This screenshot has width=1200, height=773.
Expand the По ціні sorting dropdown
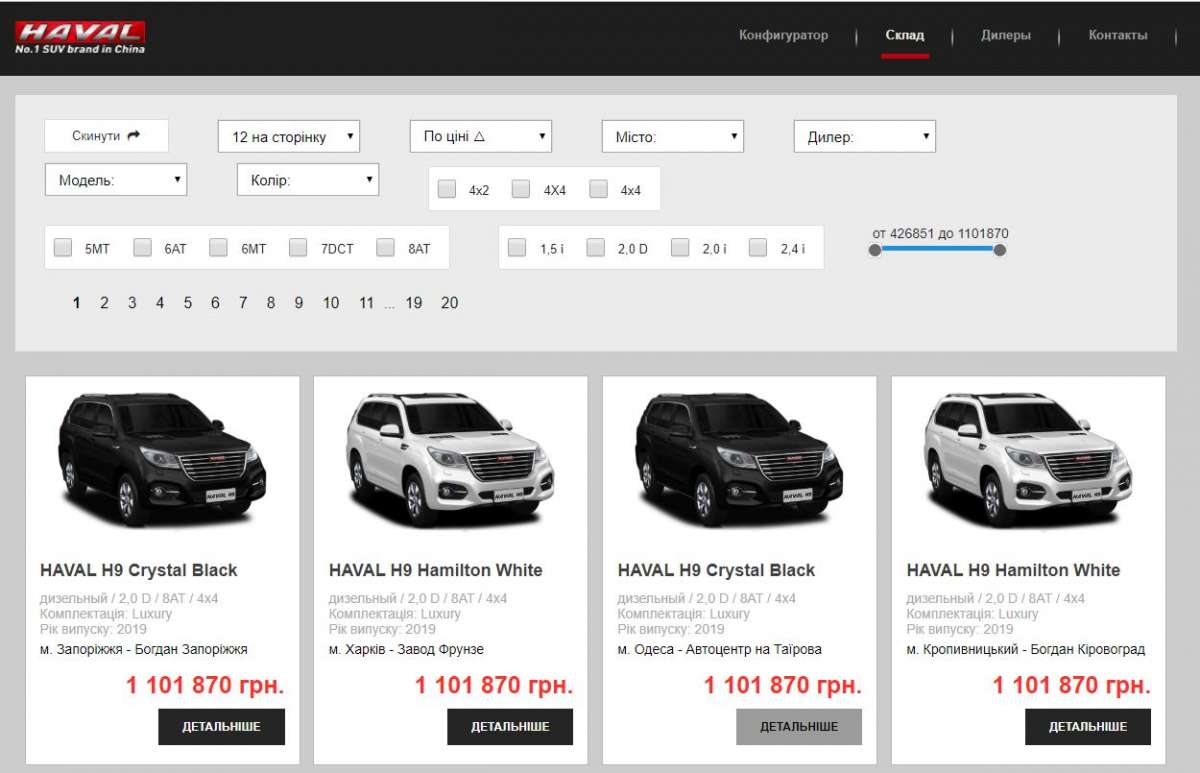[x=480, y=136]
